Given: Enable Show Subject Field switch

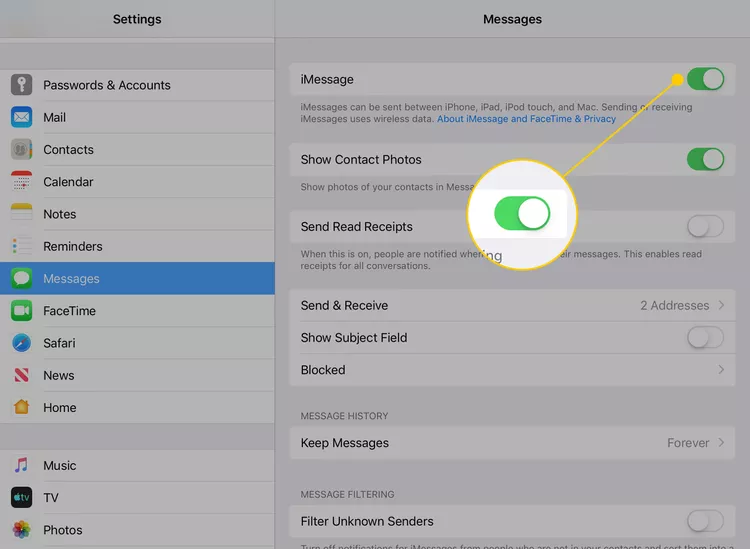Looking at the screenshot, I should (705, 338).
